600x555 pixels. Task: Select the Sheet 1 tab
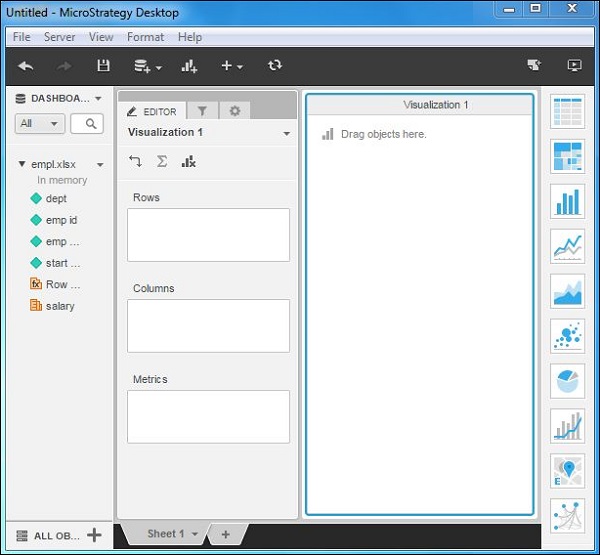tap(166, 534)
